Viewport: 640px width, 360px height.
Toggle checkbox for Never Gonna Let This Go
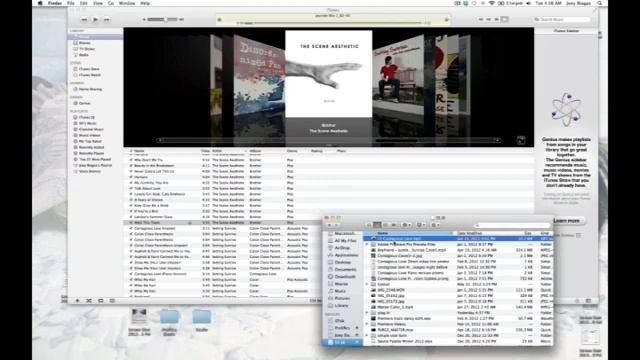(x=131, y=171)
